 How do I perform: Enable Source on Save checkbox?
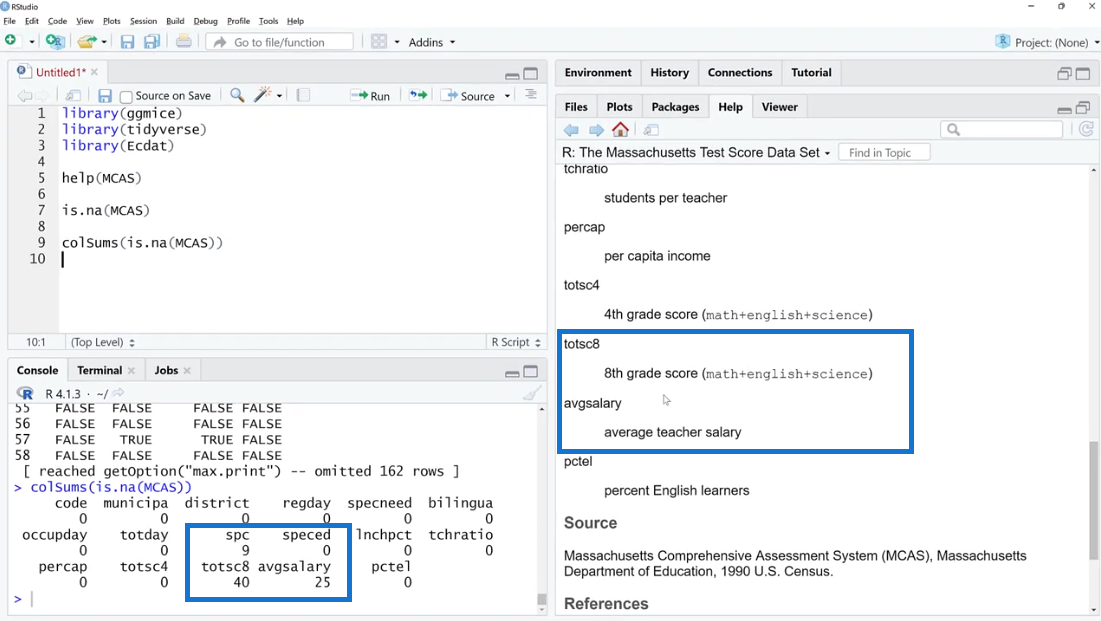(126, 96)
